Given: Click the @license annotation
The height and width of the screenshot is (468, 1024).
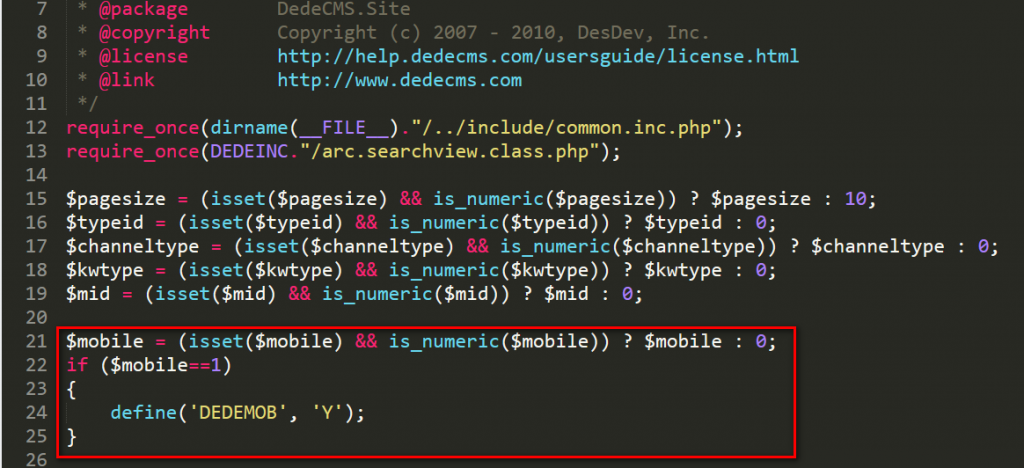Looking at the screenshot, I should pos(144,57).
